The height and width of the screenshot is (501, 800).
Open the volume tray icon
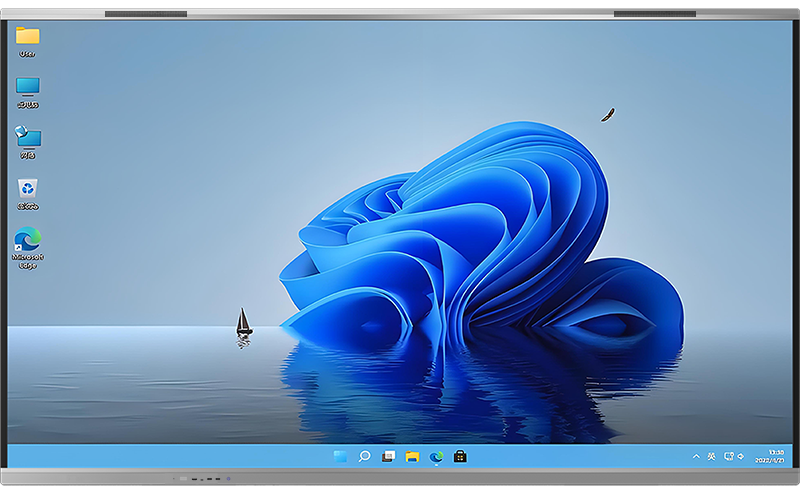(x=741, y=456)
